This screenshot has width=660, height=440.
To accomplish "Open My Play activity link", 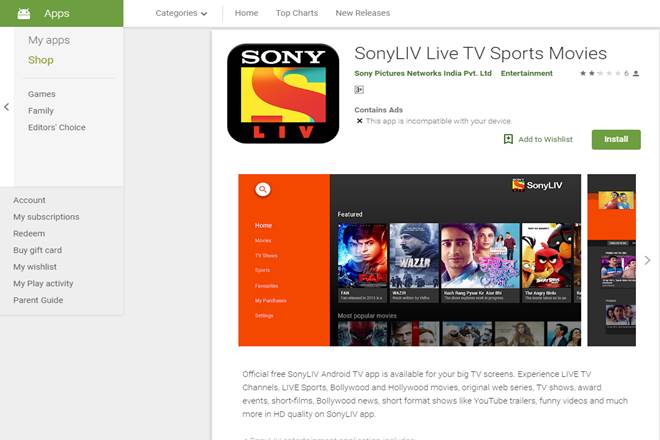I will coord(43,283).
